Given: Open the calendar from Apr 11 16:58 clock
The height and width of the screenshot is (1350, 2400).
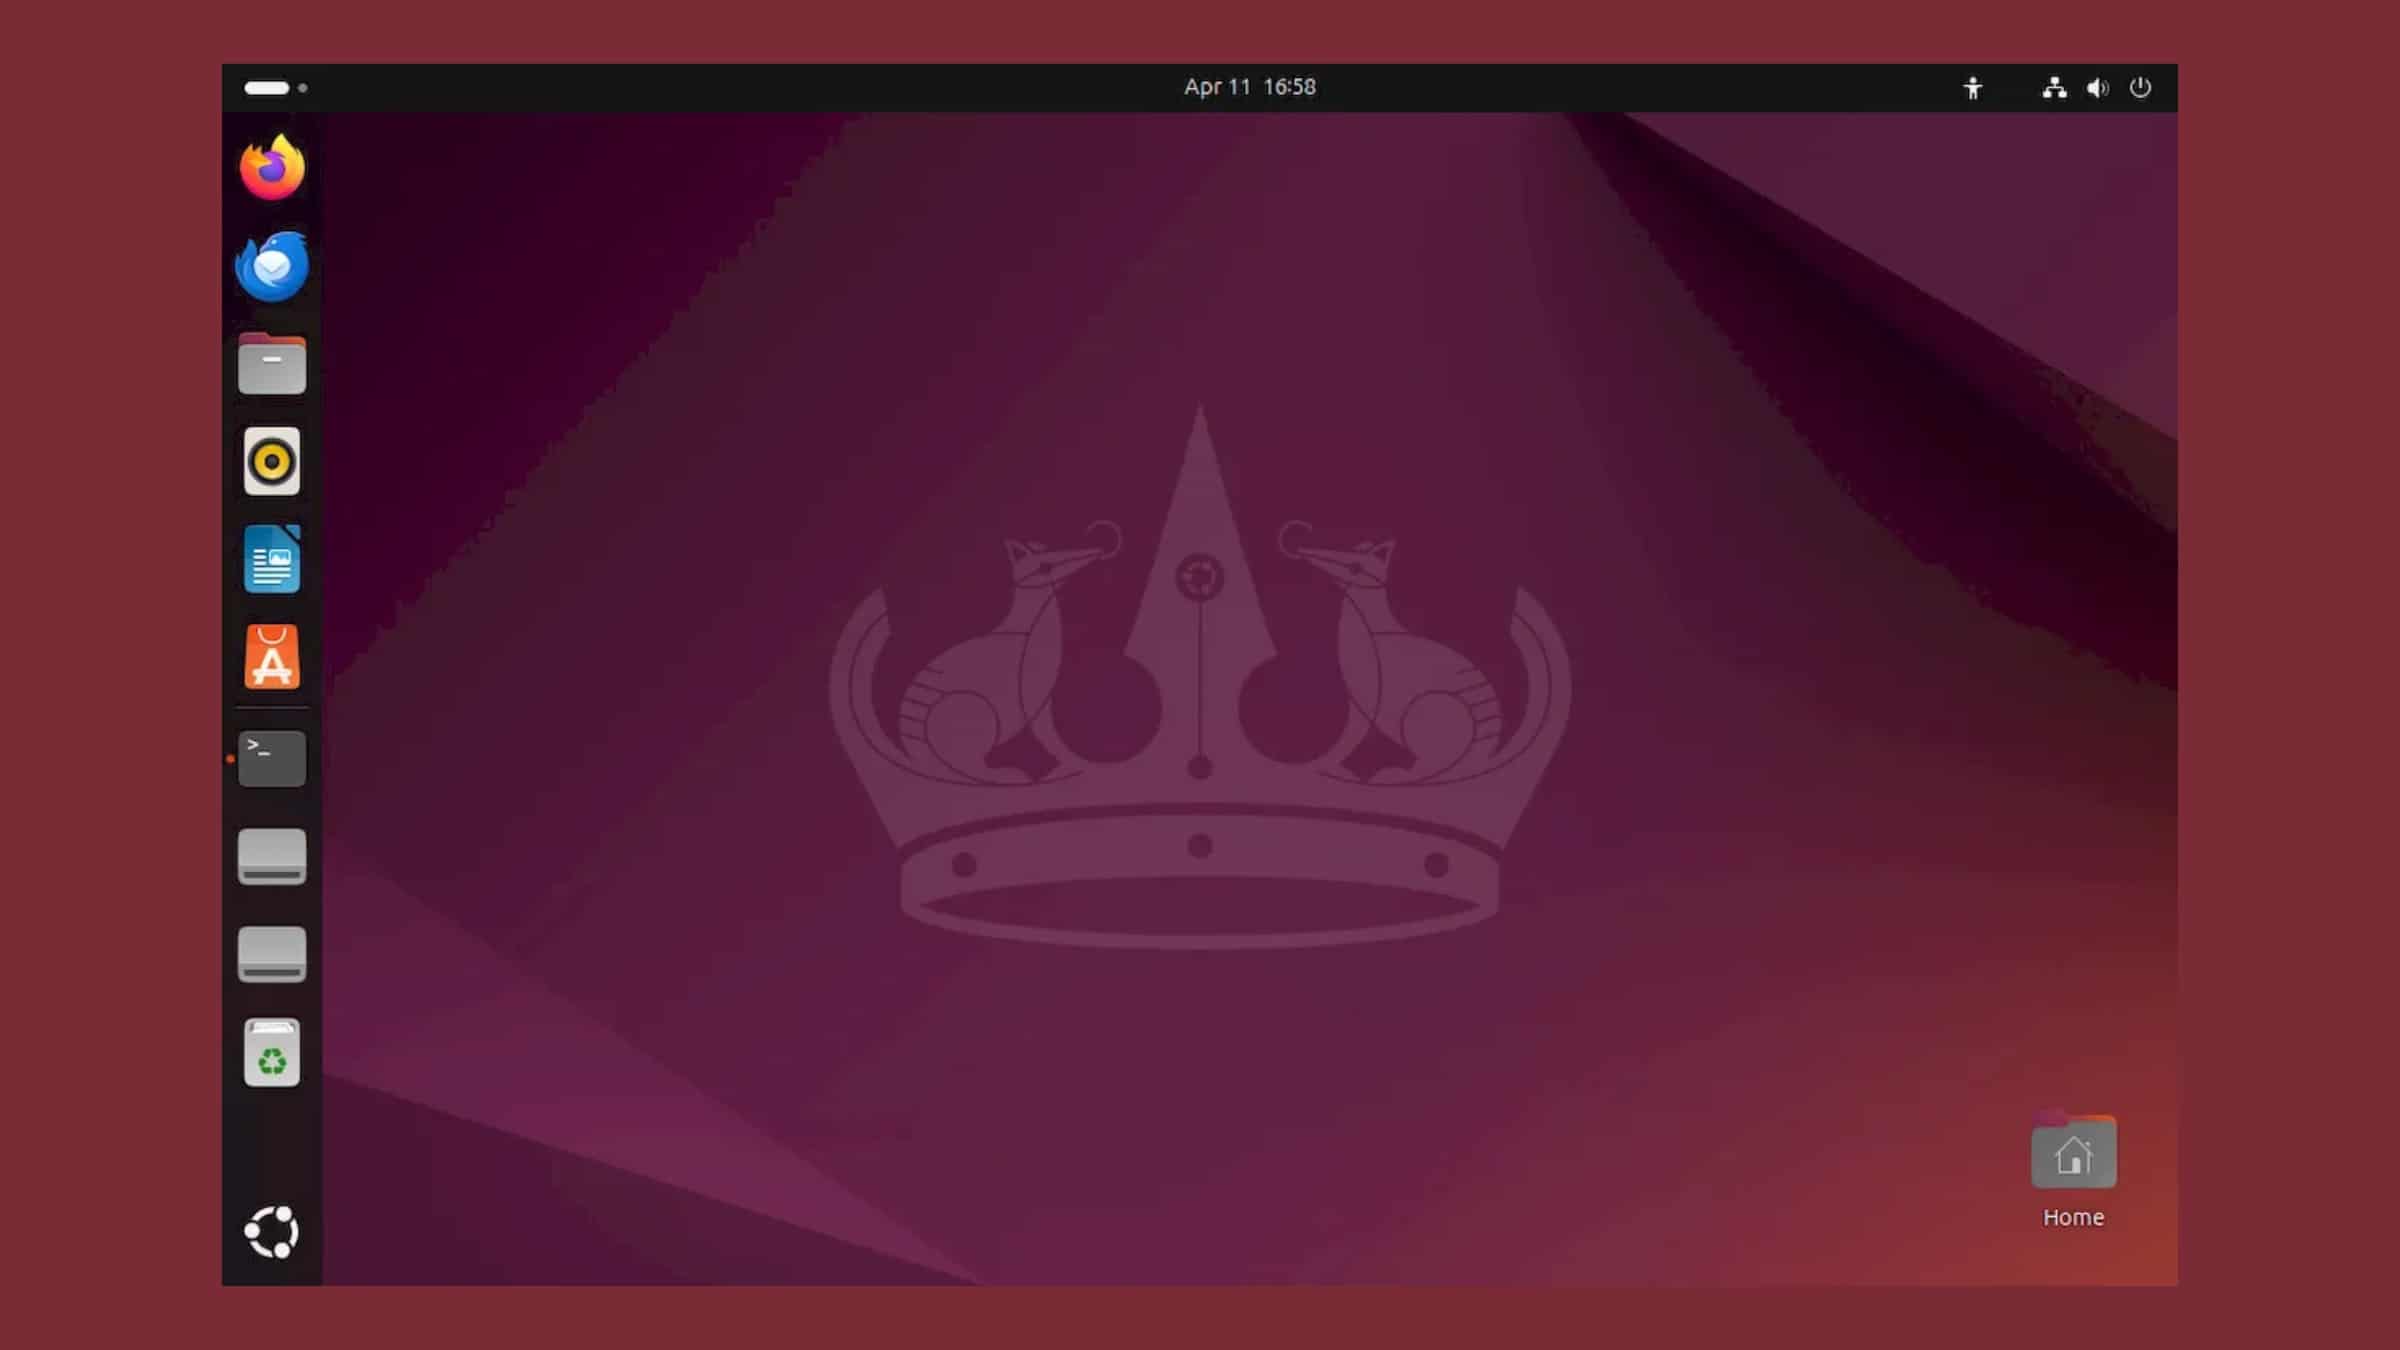Looking at the screenshot, I should (1250, 87).
